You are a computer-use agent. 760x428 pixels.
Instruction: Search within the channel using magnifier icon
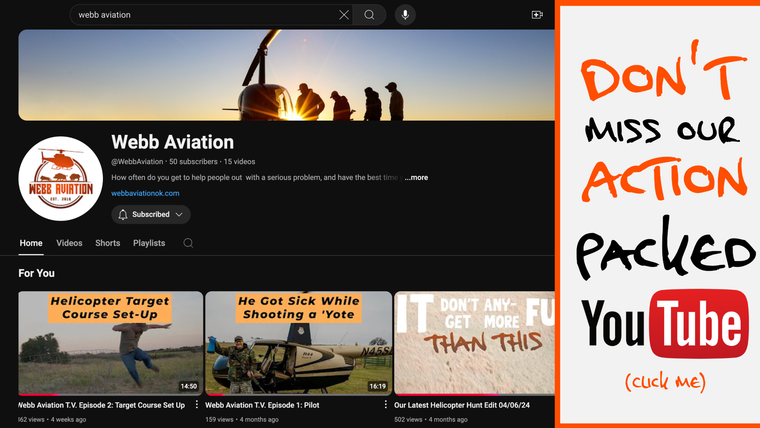pyautogui.click(x=188, y=243)
